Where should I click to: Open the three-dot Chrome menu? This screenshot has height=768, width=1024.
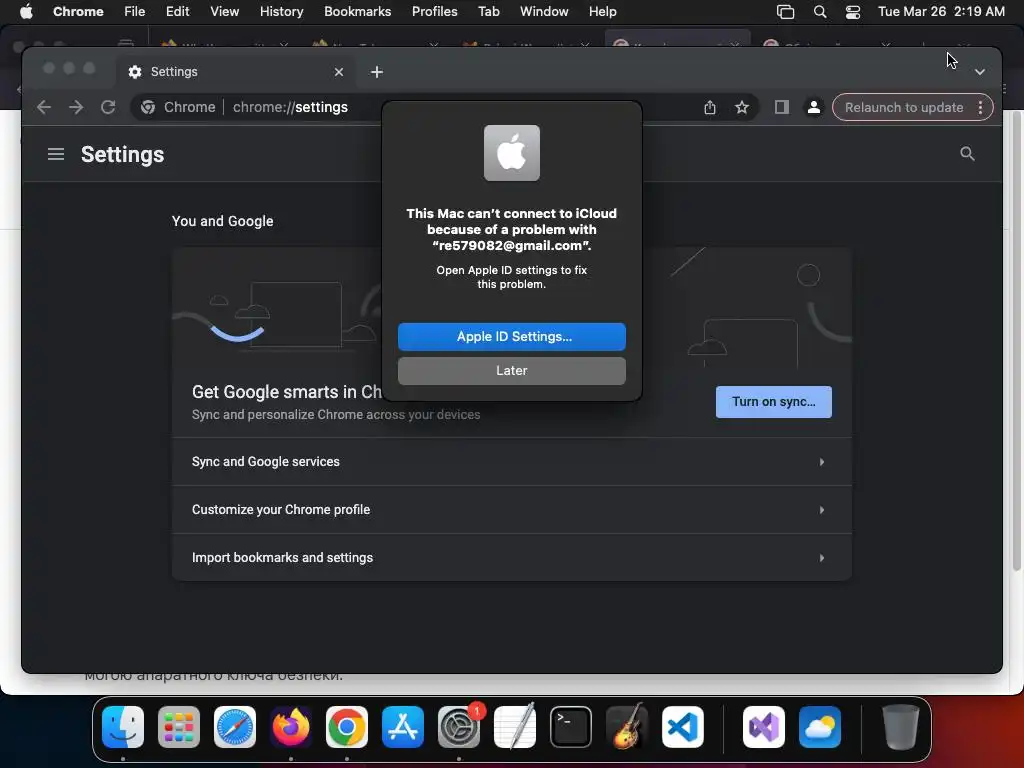pyautogui.click(x=980, y=107)
